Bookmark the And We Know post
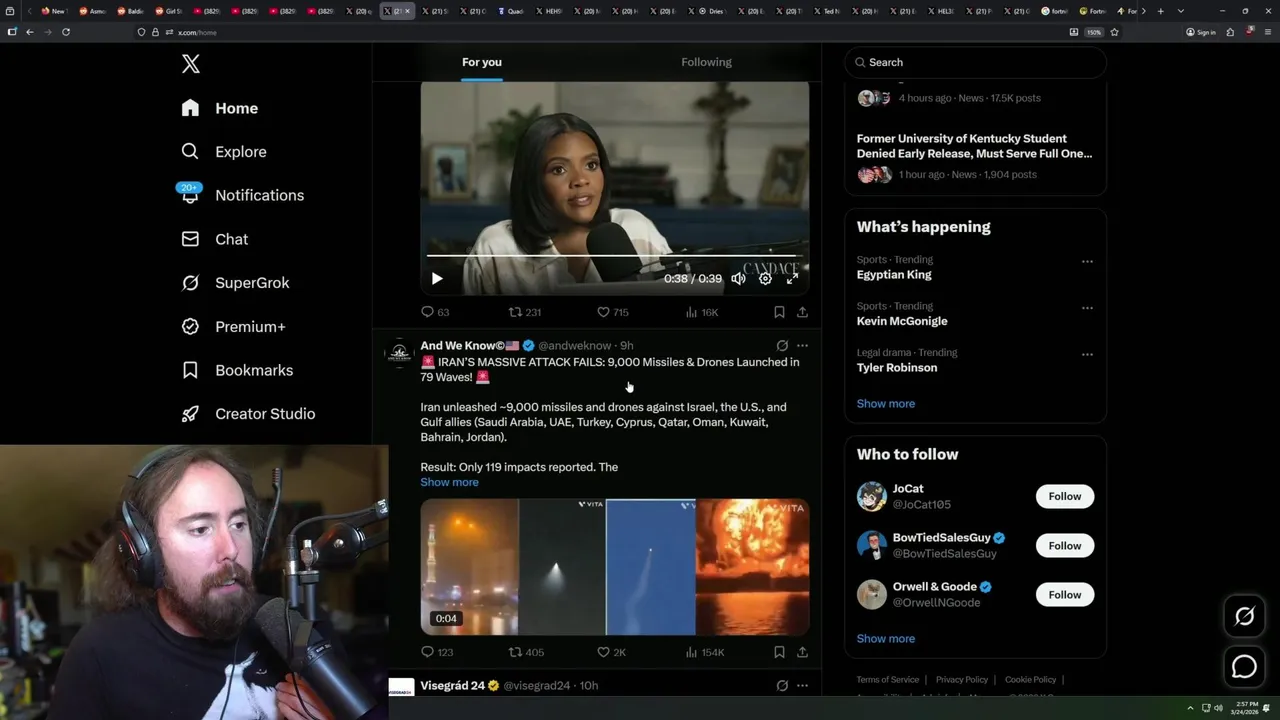 [x=779, y=652]
